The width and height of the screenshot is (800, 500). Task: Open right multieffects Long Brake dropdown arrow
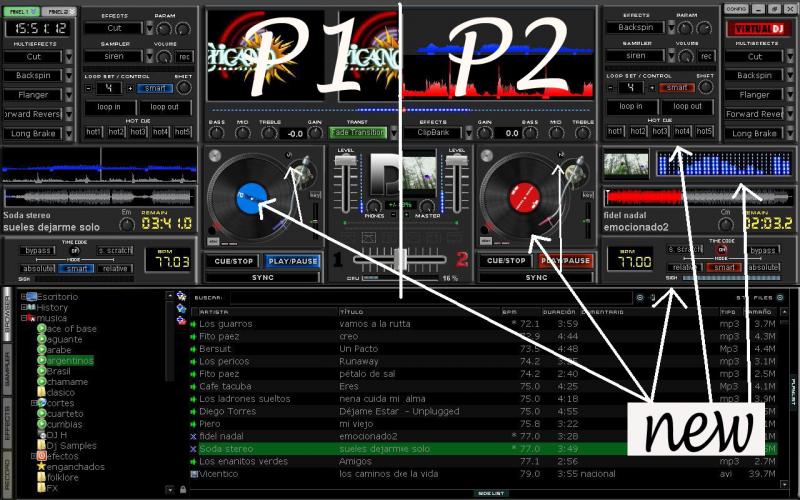coord(790,134)
